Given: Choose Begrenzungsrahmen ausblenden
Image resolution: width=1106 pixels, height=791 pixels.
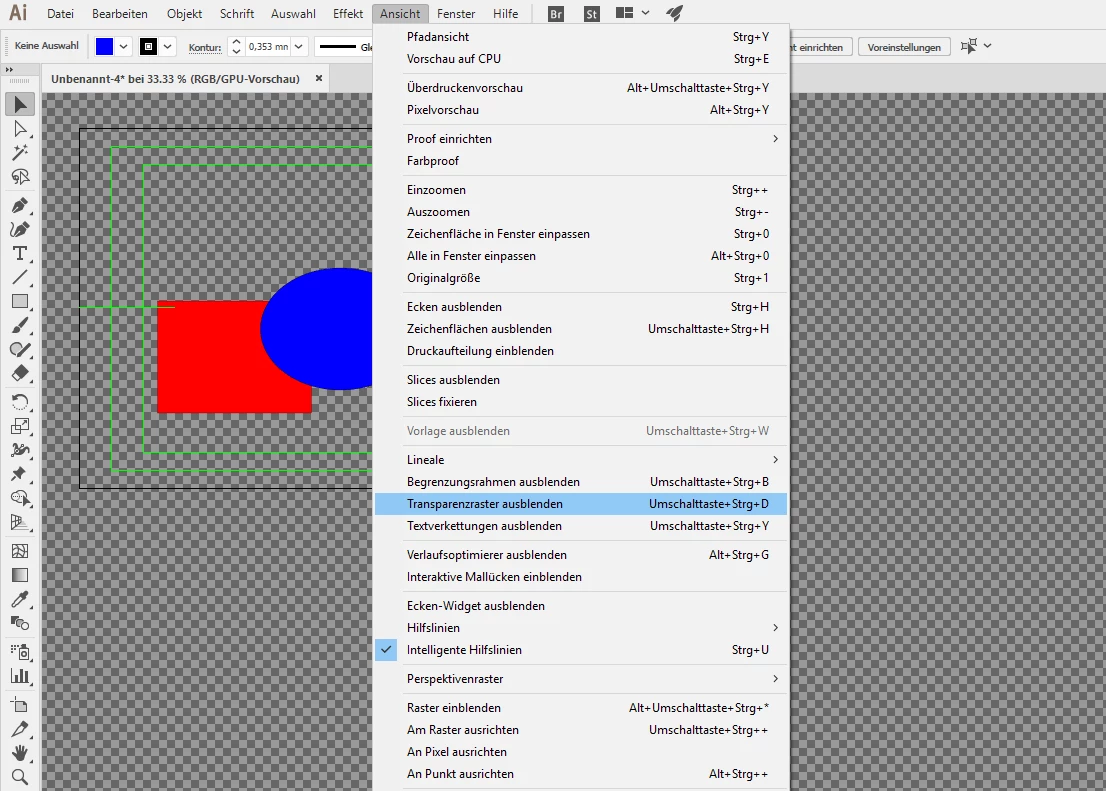Looking at the screenshot, I should point(581,482).
